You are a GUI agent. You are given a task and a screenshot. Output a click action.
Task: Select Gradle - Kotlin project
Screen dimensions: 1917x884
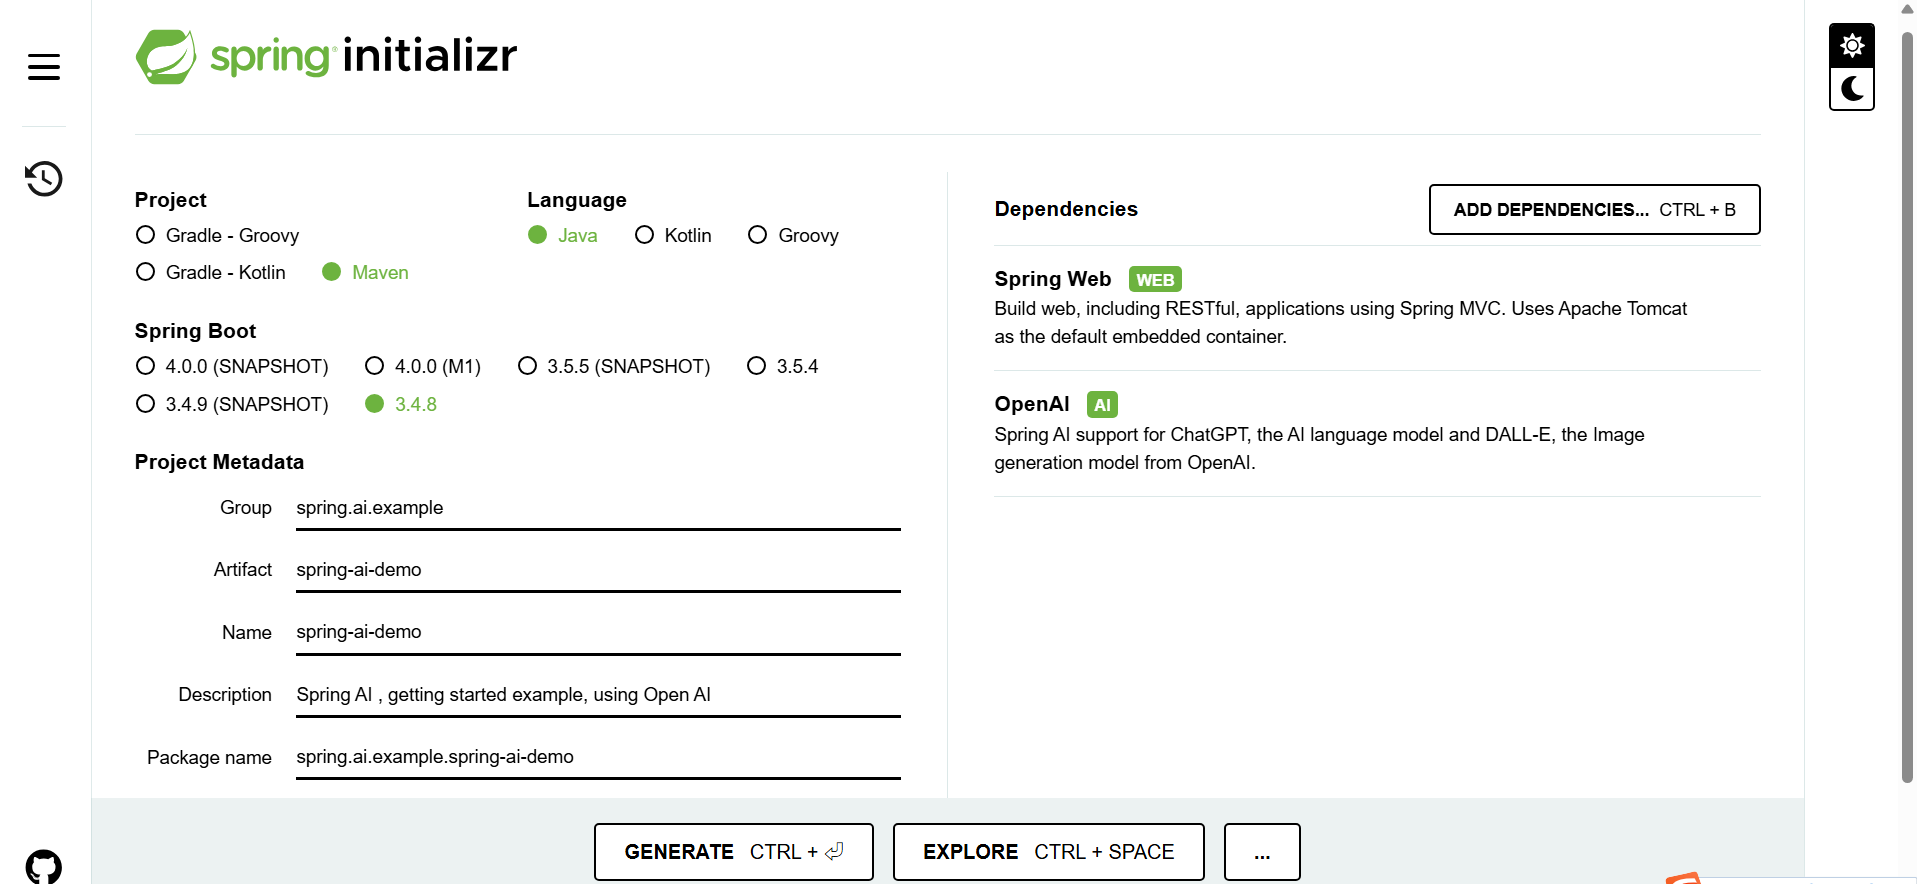[x=210, y=272]
